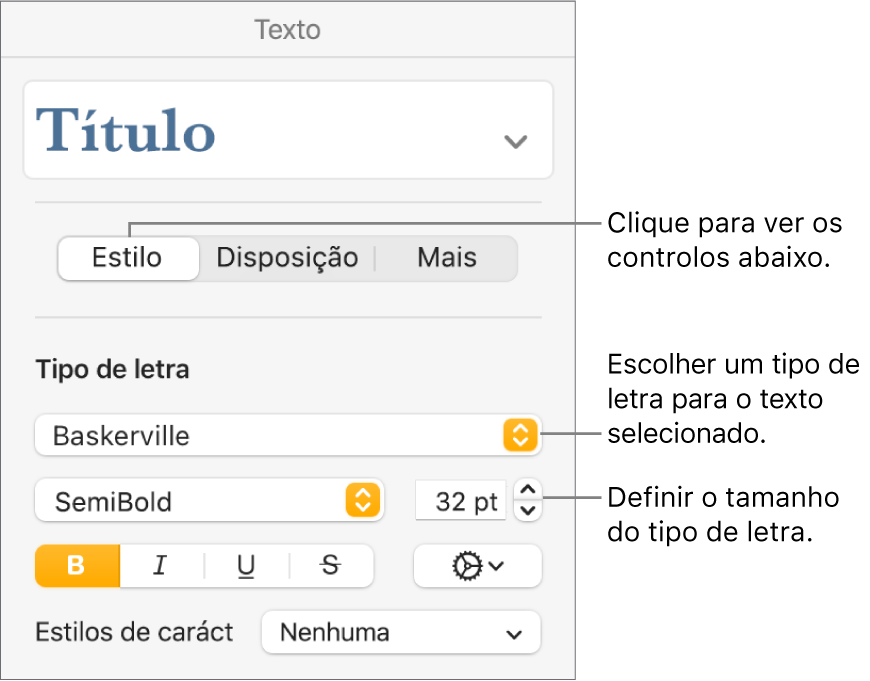Image resolution: width=870 pixels, height=681 pixels.
Task: Open the advanced text options gear menu
Action: (477, 567)
